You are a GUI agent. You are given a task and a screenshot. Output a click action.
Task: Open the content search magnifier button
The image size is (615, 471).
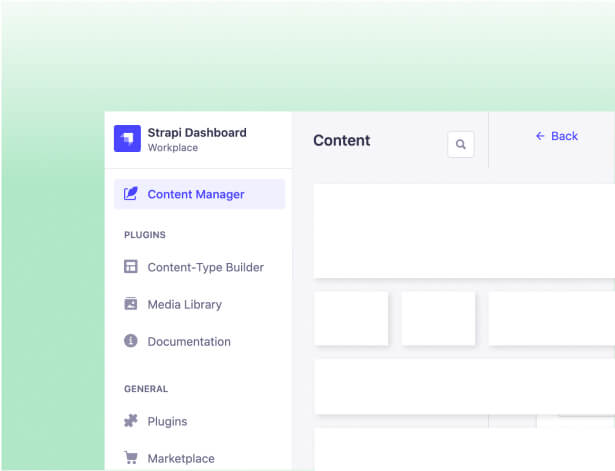[x=460, y=144]
